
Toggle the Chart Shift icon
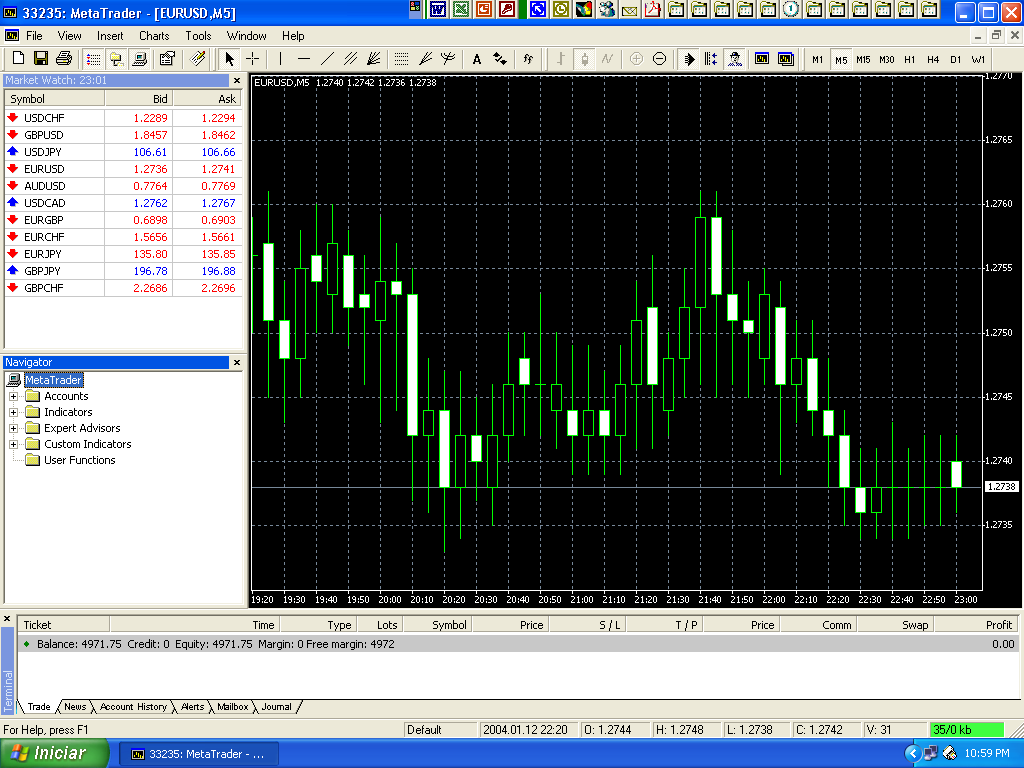711,59
